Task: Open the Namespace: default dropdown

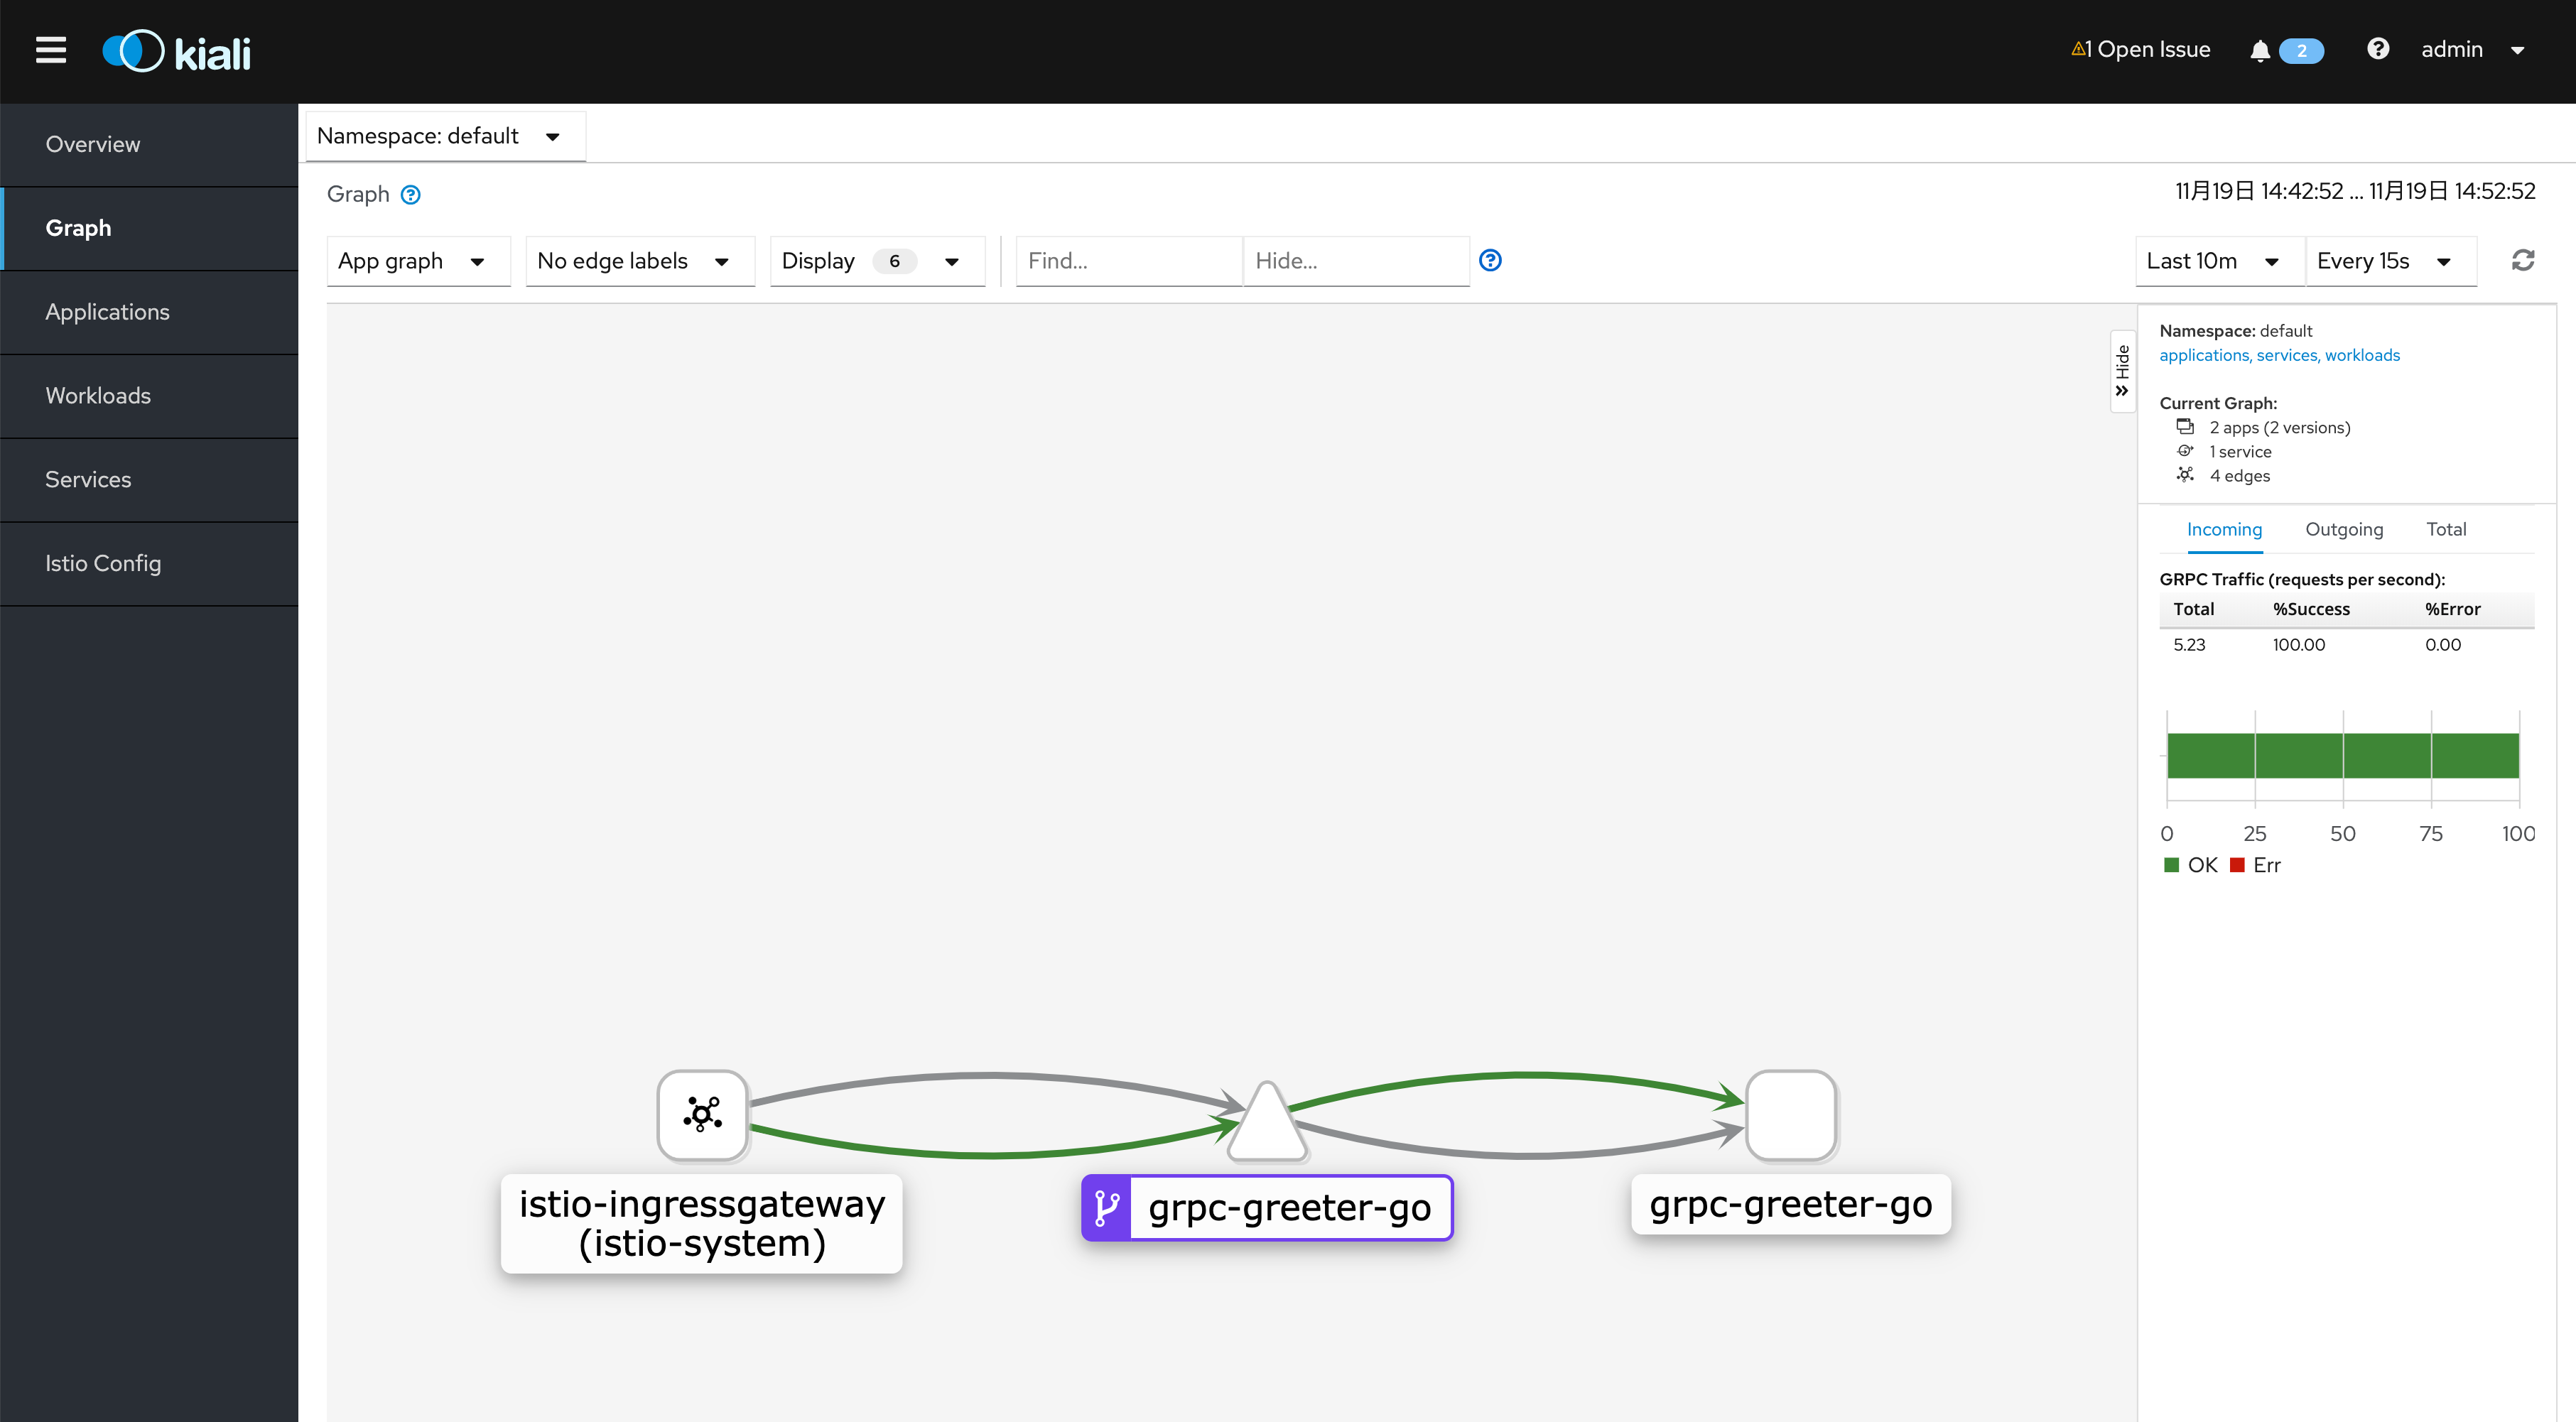Action: coord(439,136)
